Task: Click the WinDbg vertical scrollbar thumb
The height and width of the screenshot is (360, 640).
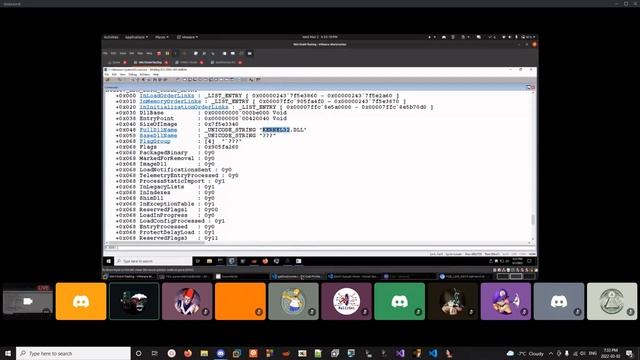Action: (x=533, y=220)
